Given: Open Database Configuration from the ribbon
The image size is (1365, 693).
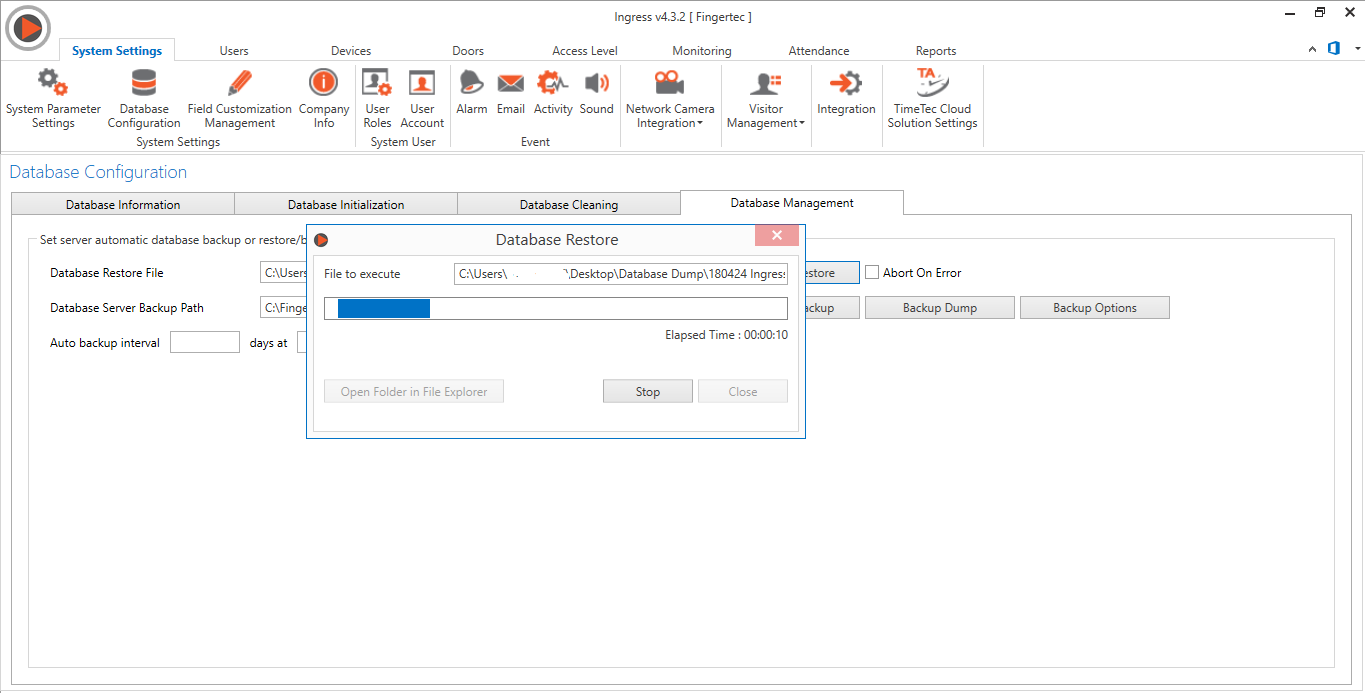Looking at the screenshot, I should pos(144,99).
